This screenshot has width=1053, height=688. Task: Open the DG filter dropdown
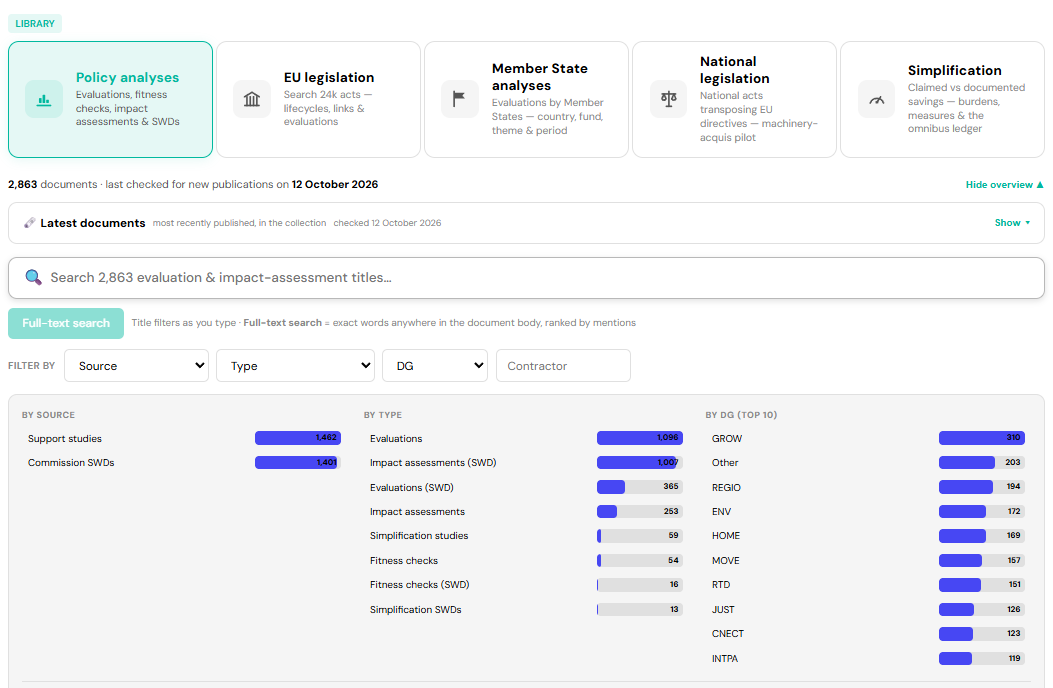pos(434,366)
